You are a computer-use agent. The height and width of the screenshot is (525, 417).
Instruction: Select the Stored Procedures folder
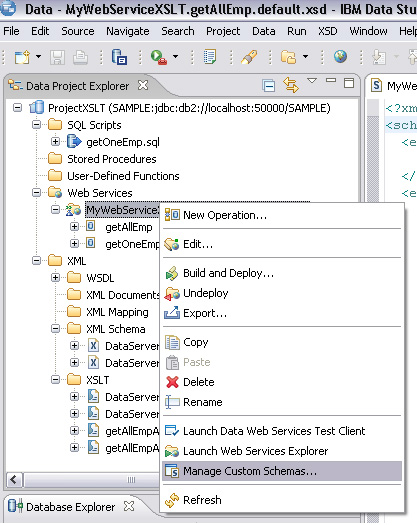pyautogui.click(x=112, y=159)
